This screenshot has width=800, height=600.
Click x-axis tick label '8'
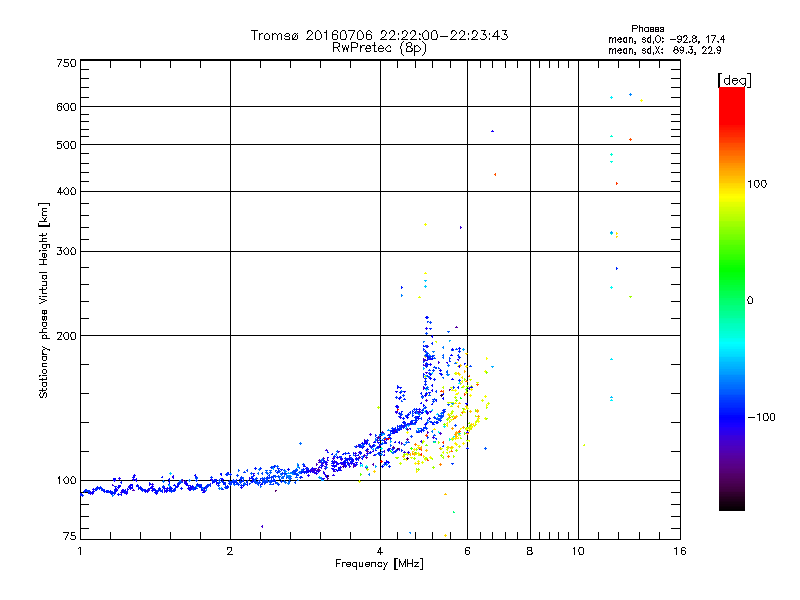pyautogui.click(x=530, y=551)
